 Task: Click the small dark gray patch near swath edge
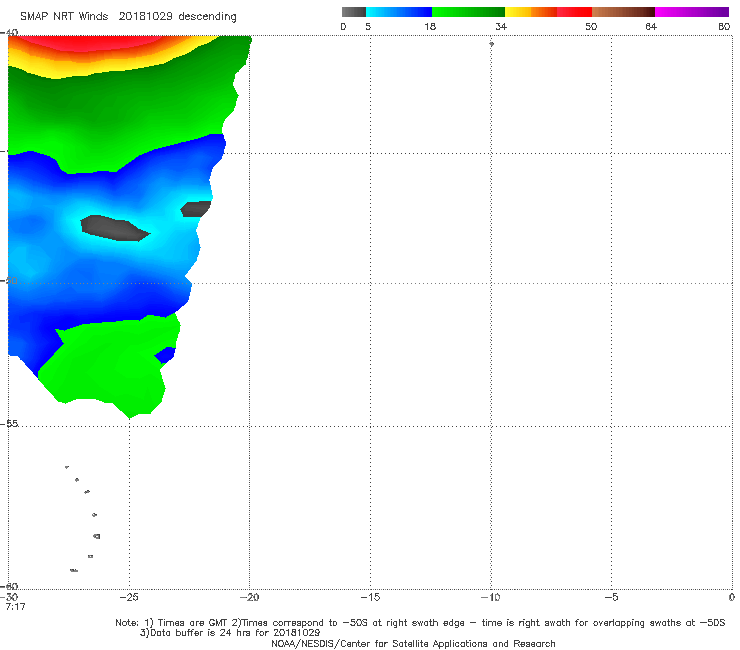[x=196, y=209]
